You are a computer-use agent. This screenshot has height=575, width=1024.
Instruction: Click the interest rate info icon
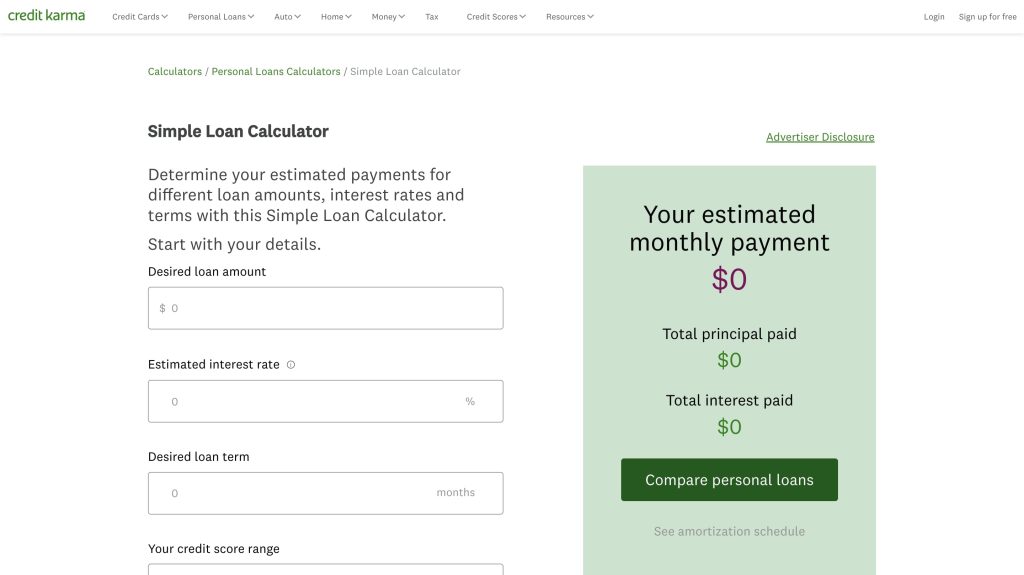click(291, 365)
